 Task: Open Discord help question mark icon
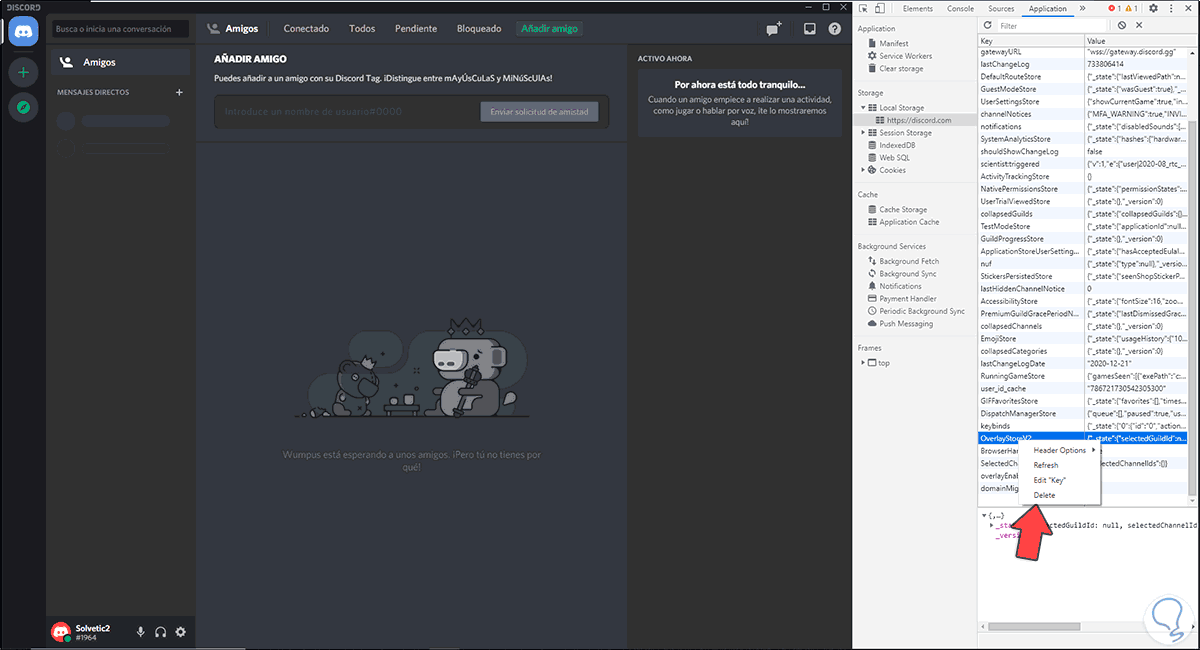coord(834,29)
